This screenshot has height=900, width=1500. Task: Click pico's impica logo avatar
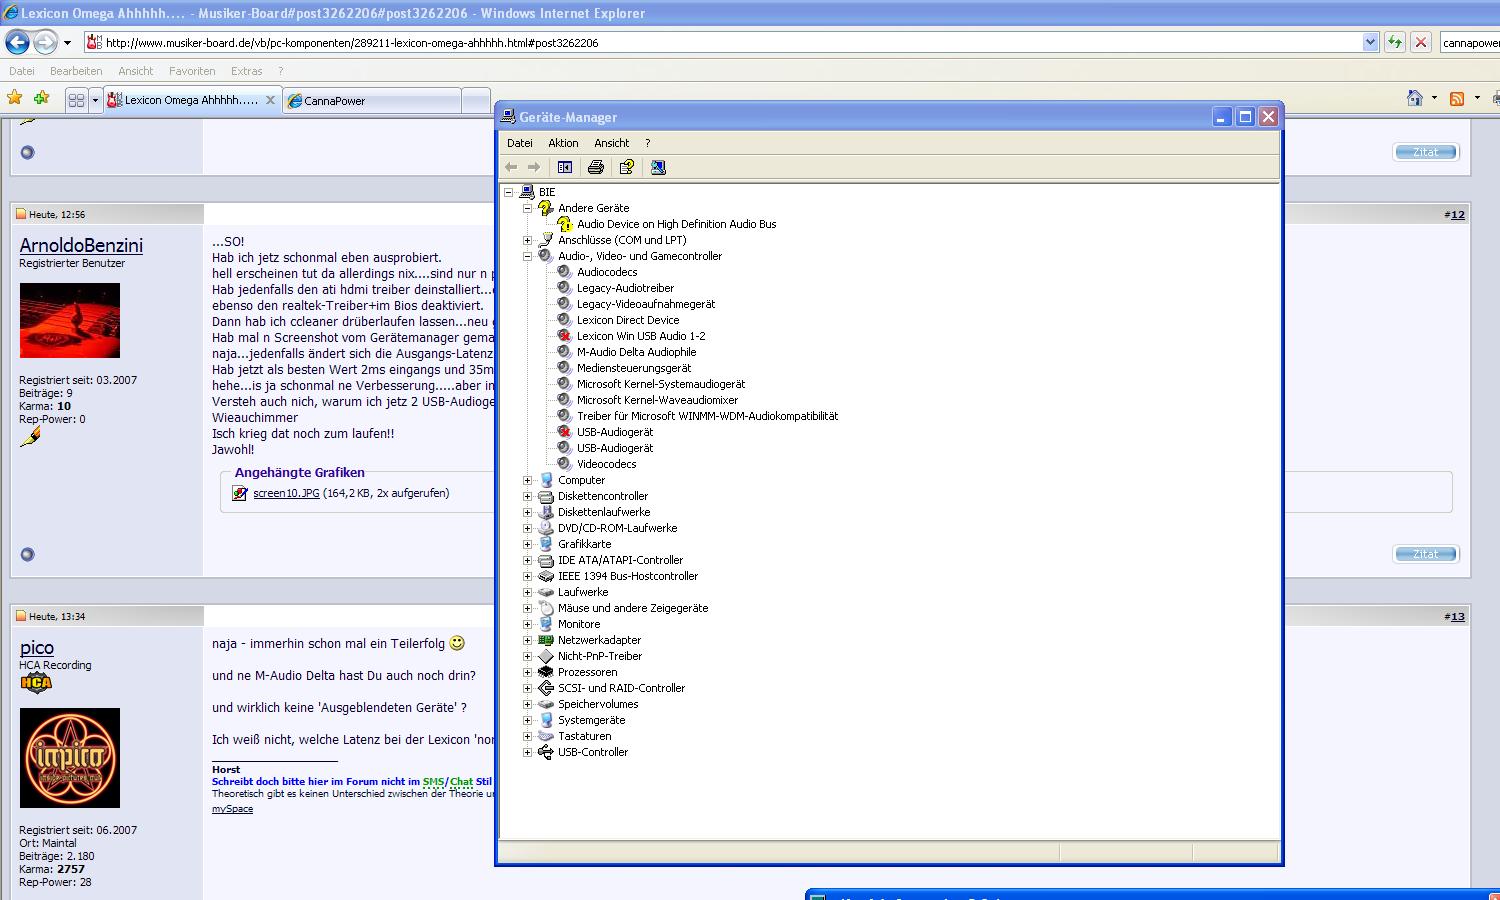[70, 758]
